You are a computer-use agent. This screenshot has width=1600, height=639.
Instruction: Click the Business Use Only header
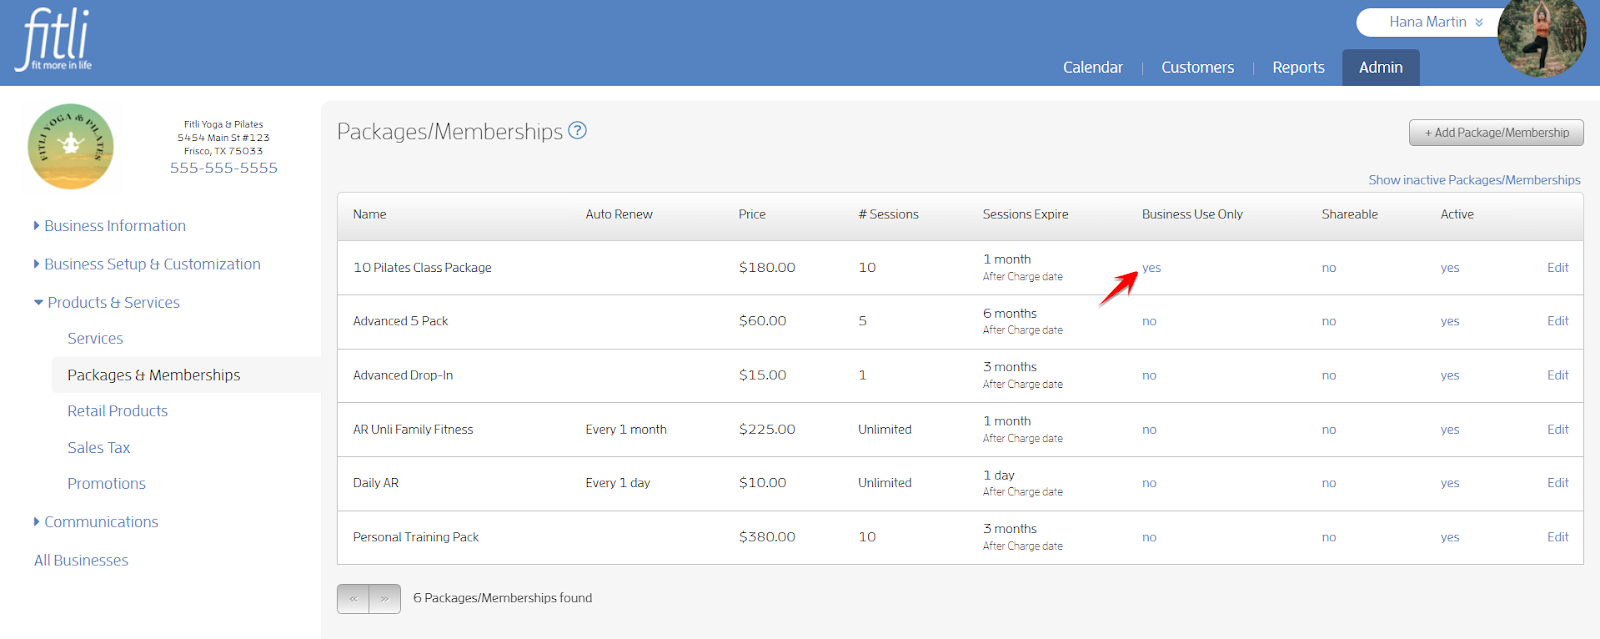tap(1192, 214)
